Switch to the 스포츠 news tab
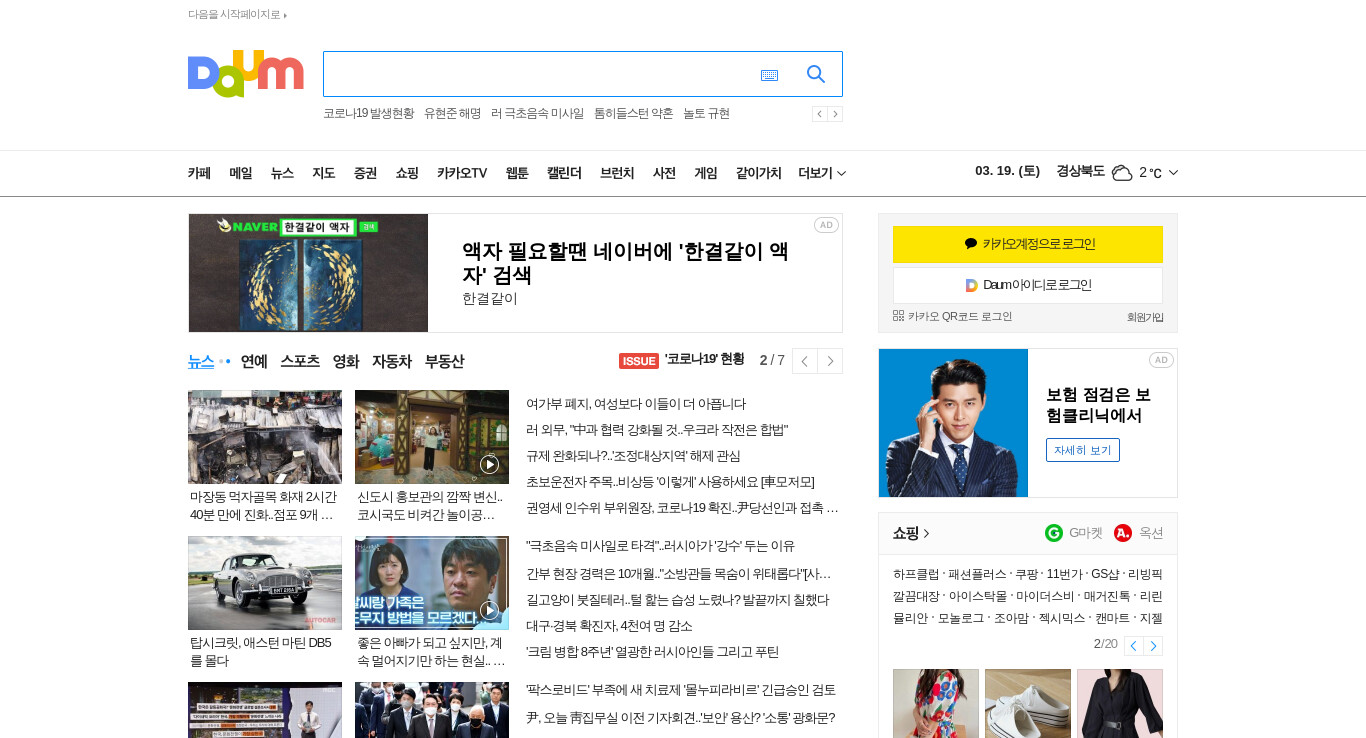1366x738 pixels. (x=300, y=361)
